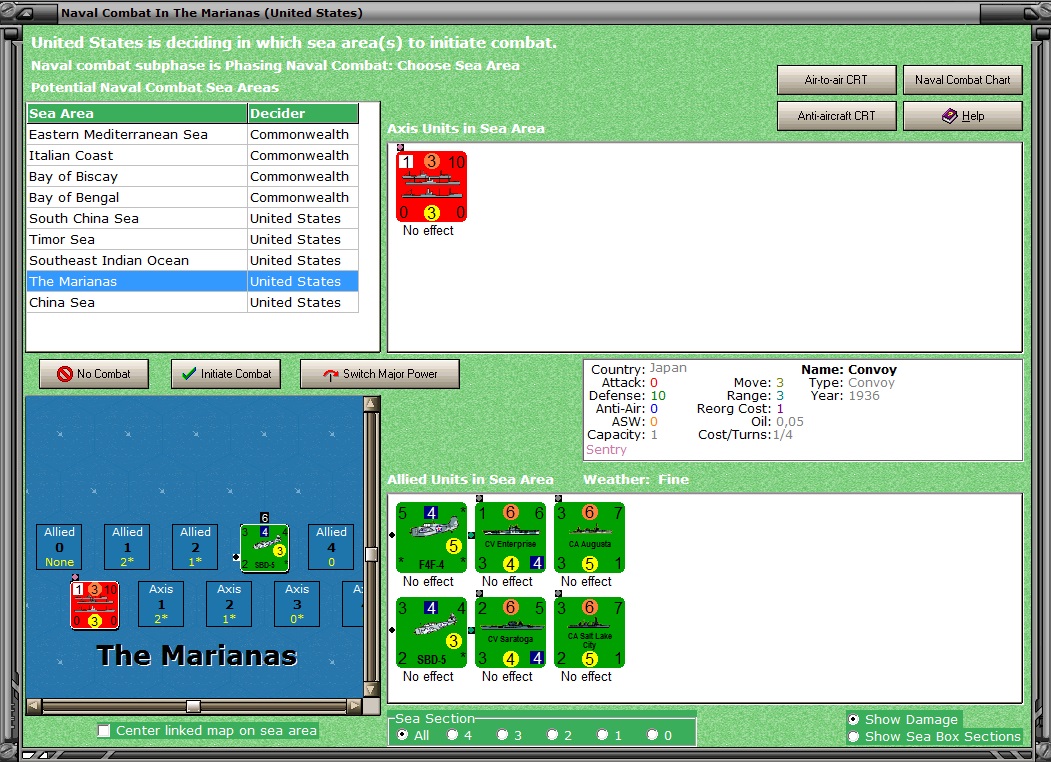Select Bay of Biscay sea area row
This screenshot has height=762, width=1051.
click(193, 176)
